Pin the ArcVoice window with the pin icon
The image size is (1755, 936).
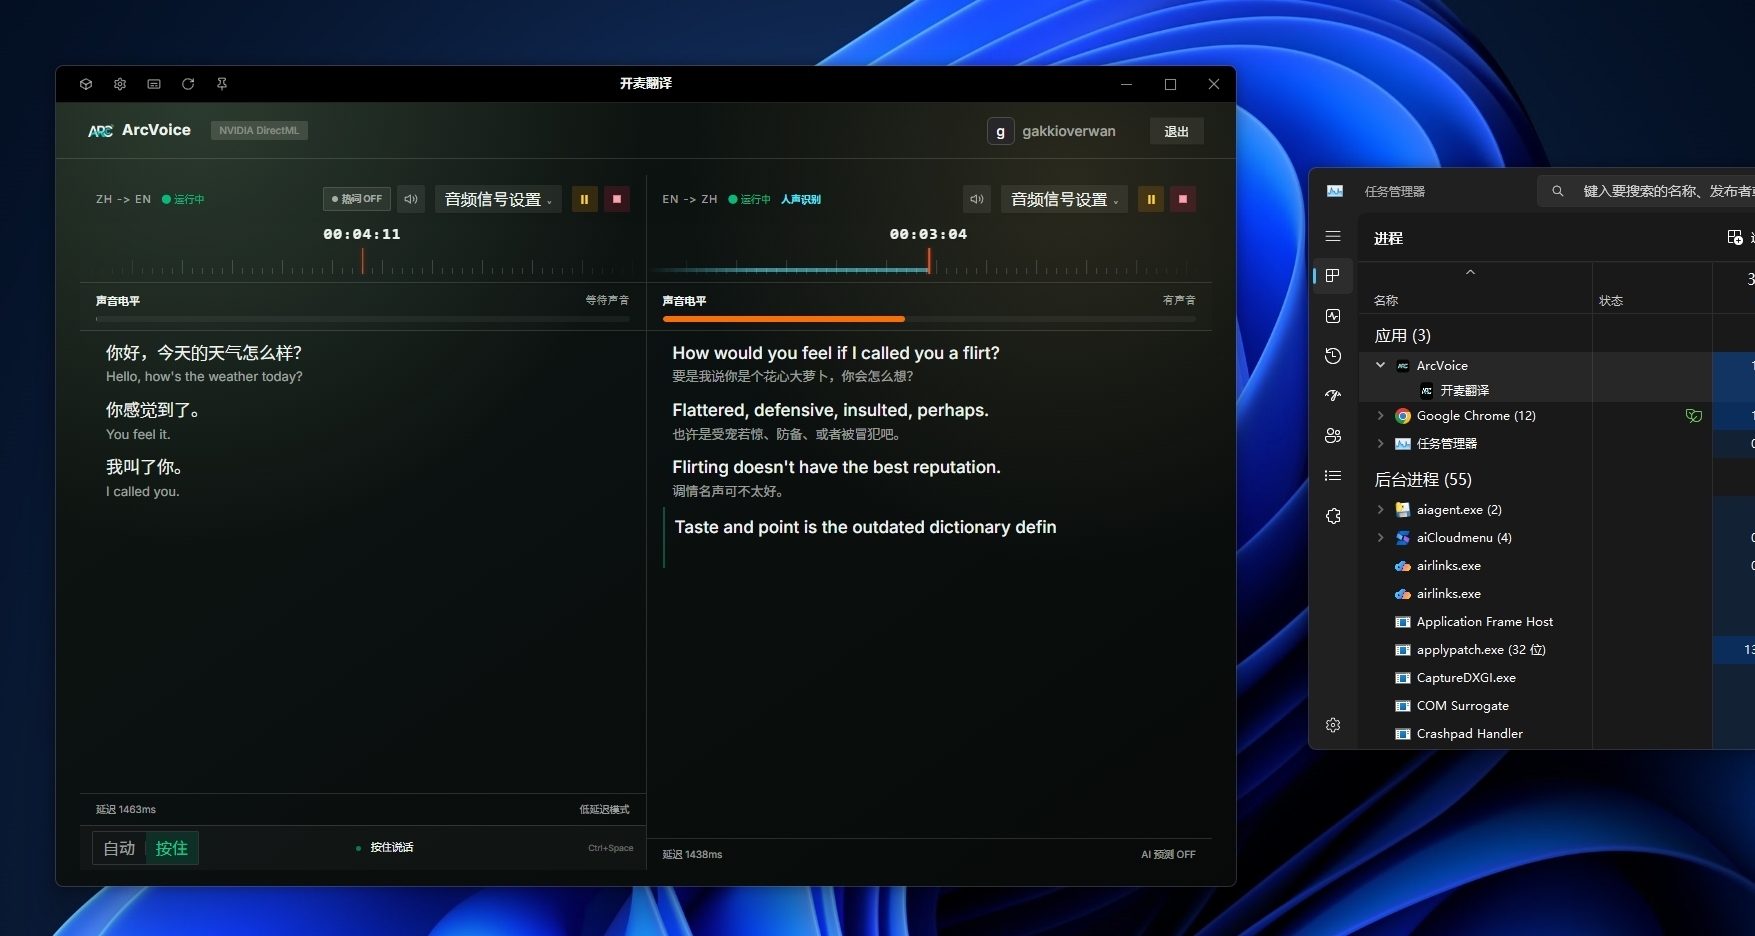[x=222, y=84]
